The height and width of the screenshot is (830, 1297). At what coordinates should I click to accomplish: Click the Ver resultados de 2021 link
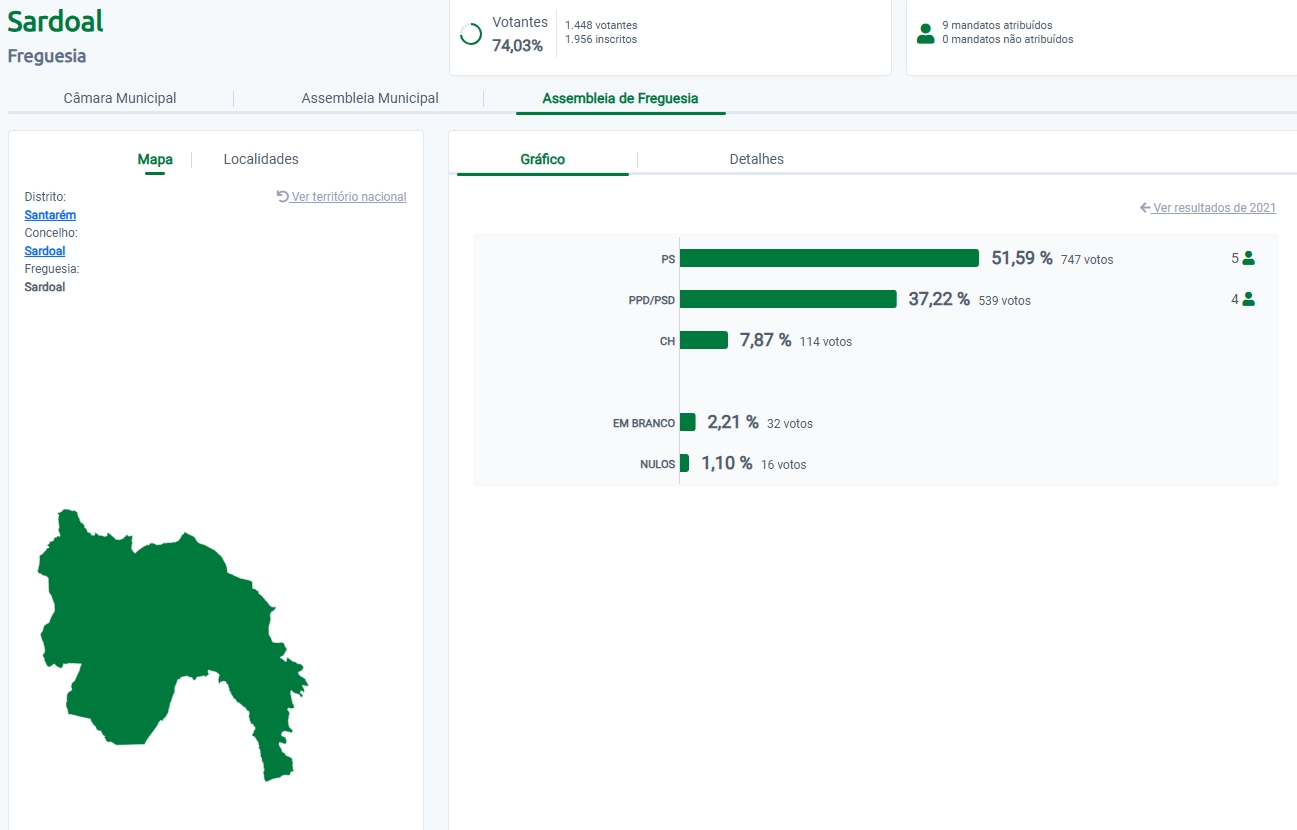click(1214, 208)
